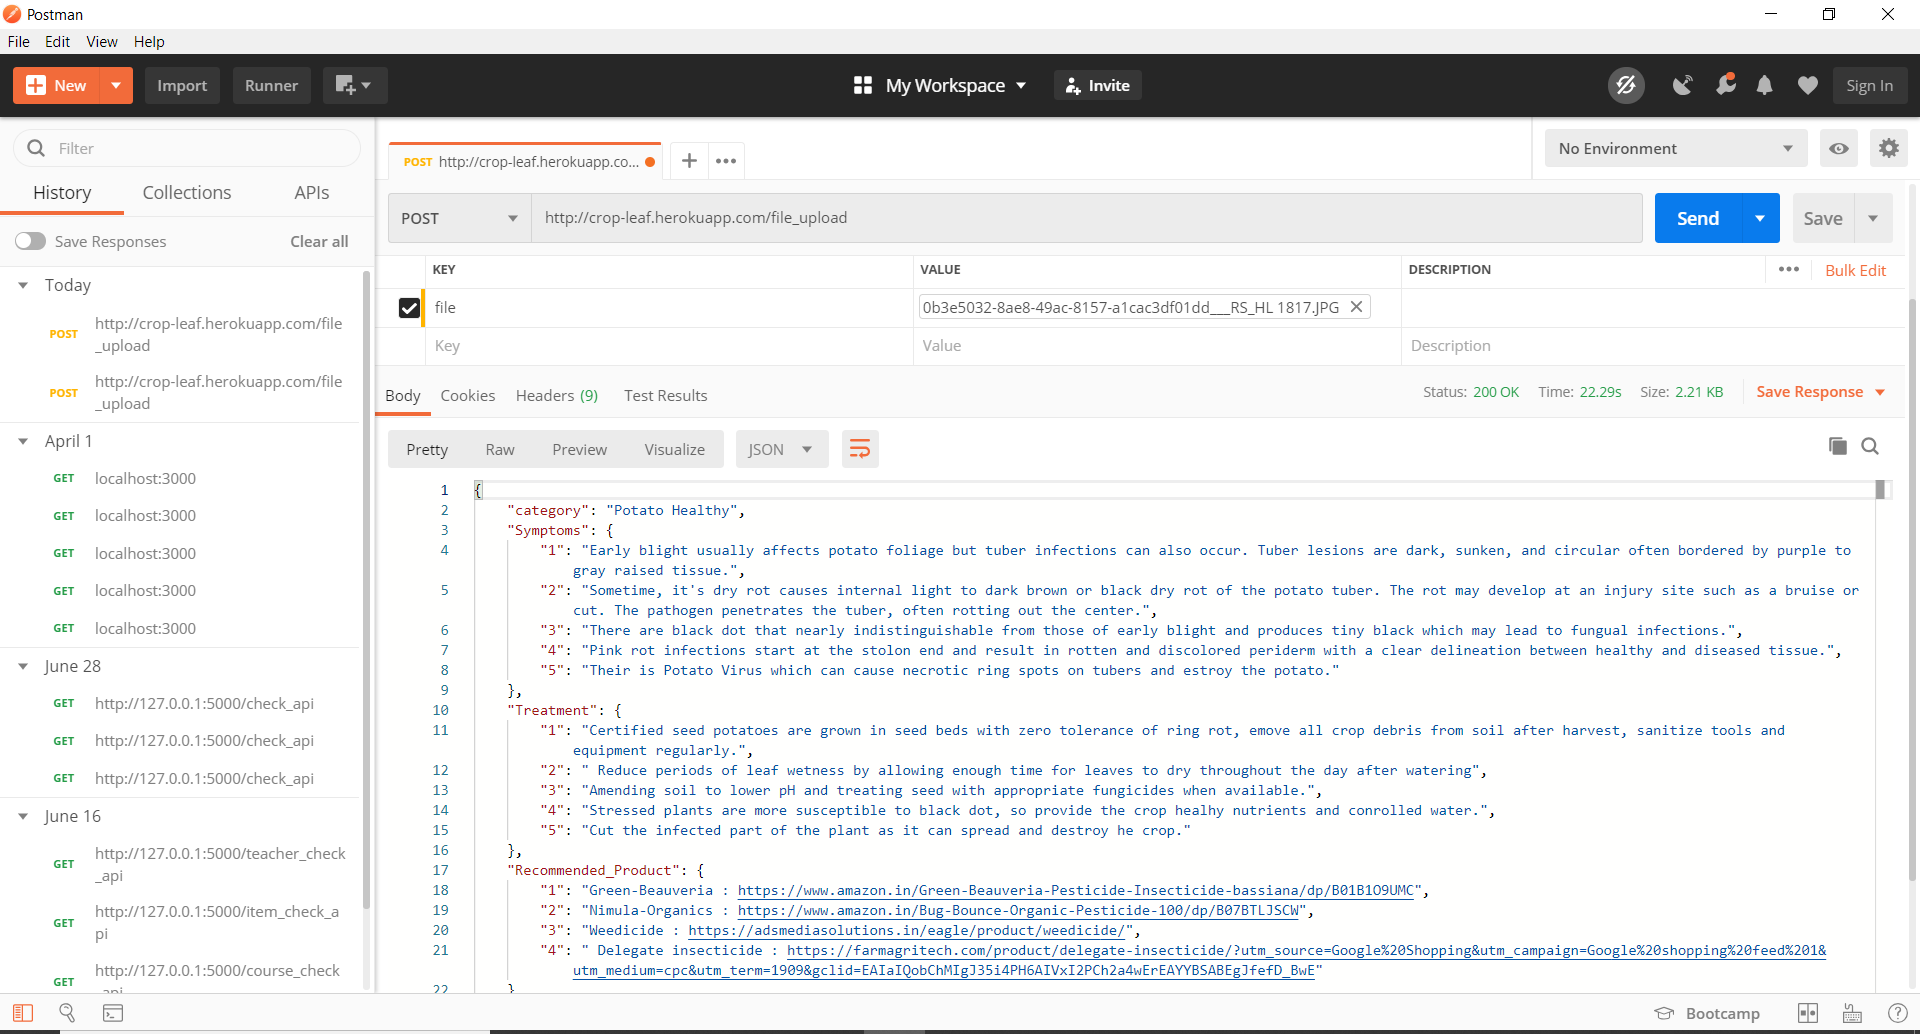Preview environment variables with the eye icon
Viewport: 1920px width, 1034px height.
pos(1838,148)
